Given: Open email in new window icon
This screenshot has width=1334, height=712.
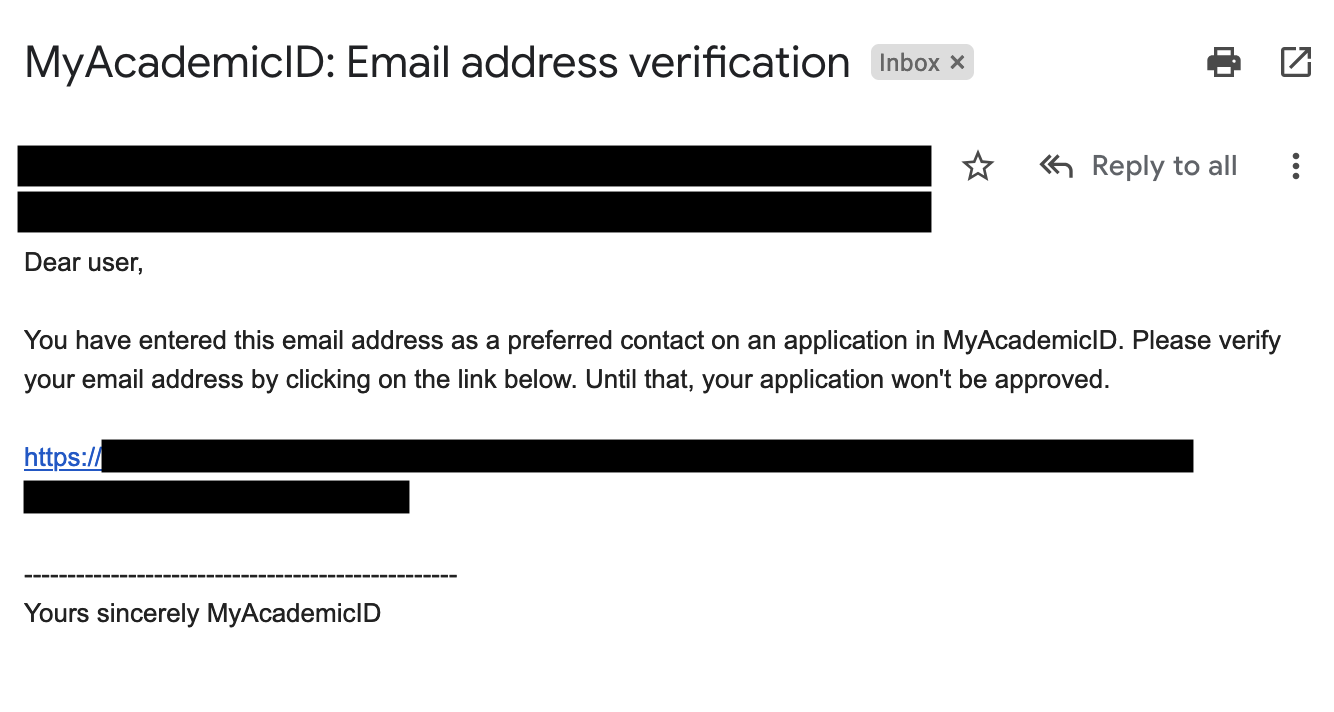Looking at the screenshot, I should click(1296, 63).
